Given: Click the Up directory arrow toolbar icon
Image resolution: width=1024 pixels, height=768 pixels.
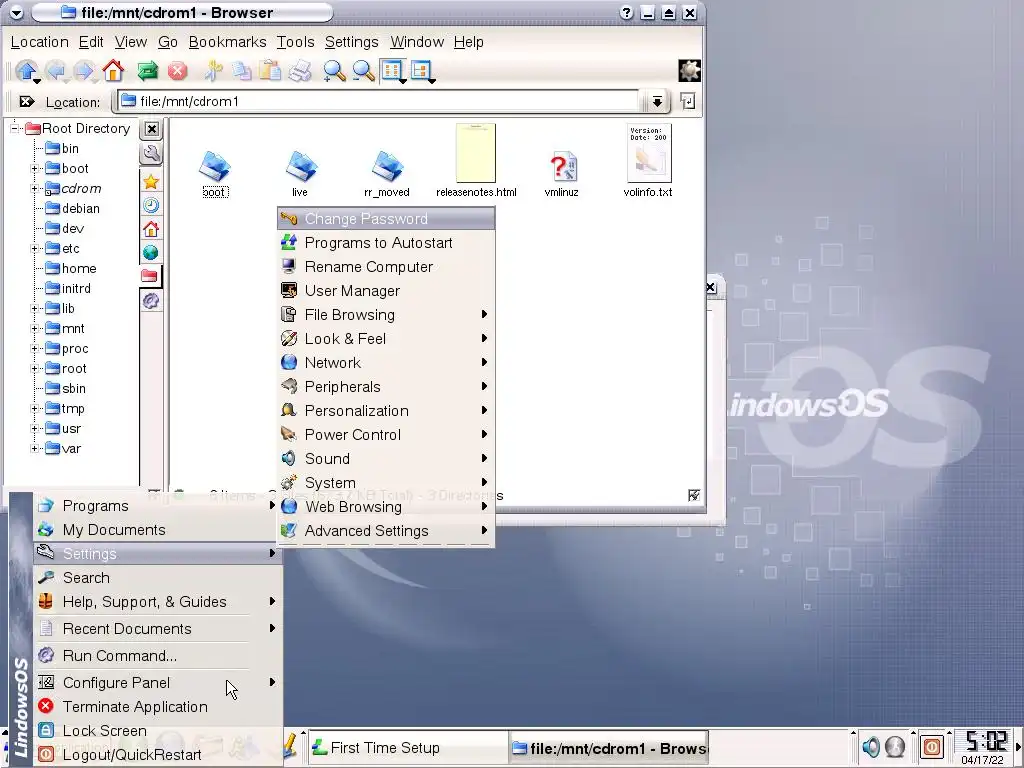Looking at the screenshot, I should pos(26,71).
